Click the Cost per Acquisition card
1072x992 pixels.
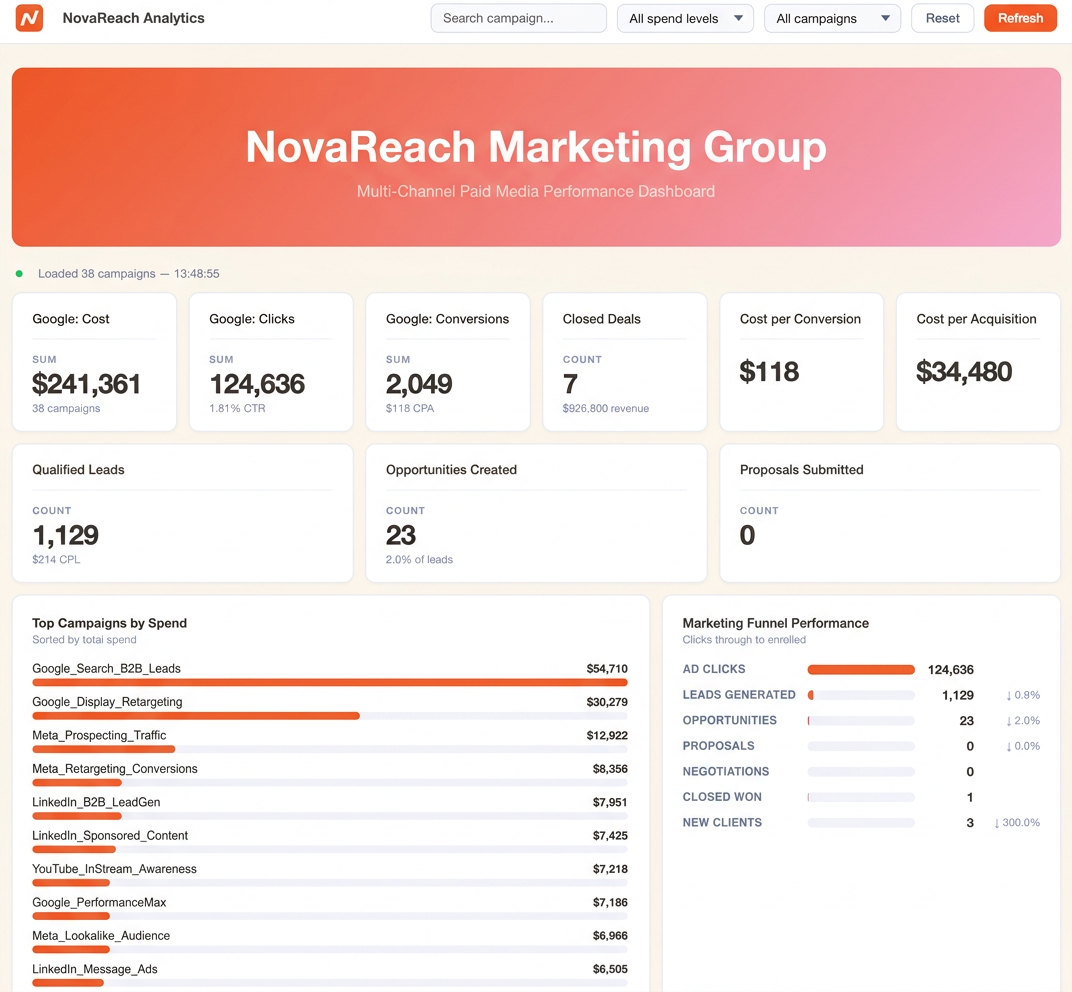pyautogui.click(x=978, y=362)
